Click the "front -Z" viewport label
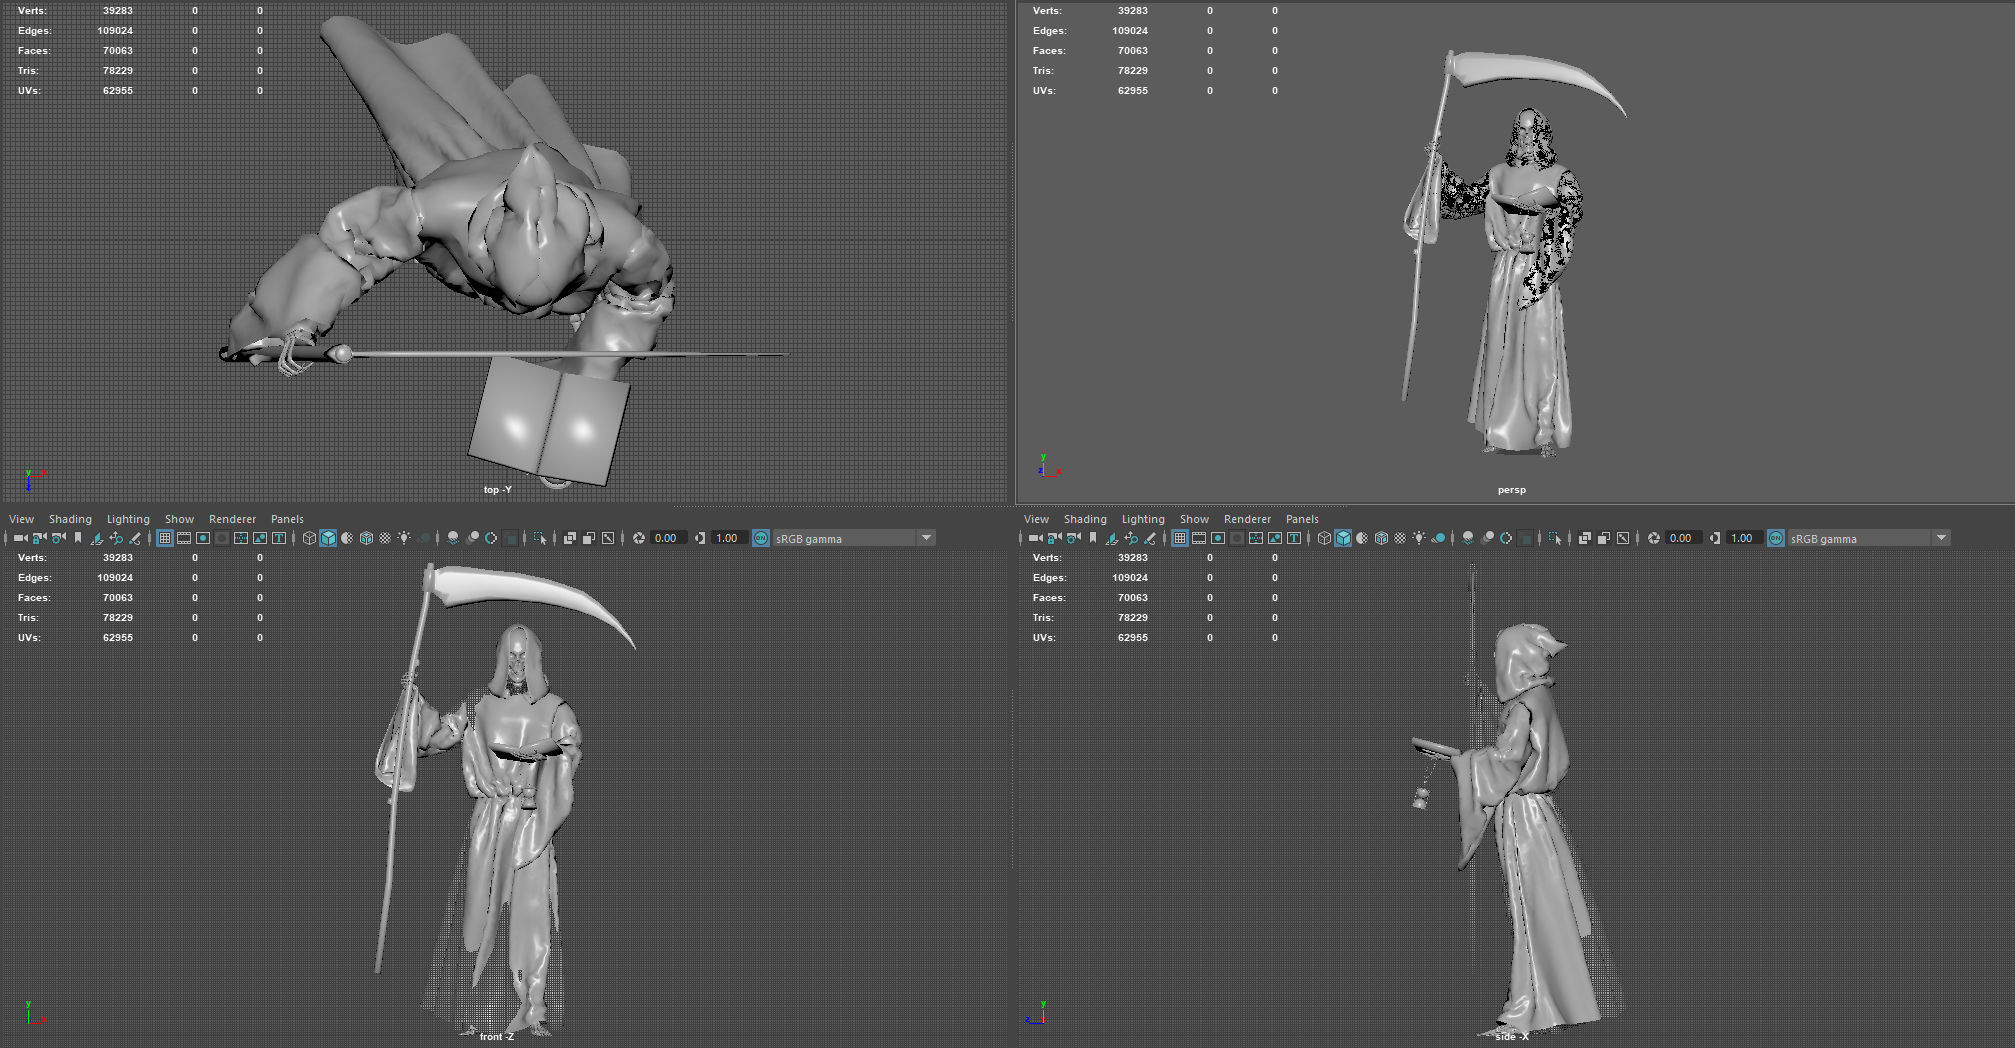 496,1037
